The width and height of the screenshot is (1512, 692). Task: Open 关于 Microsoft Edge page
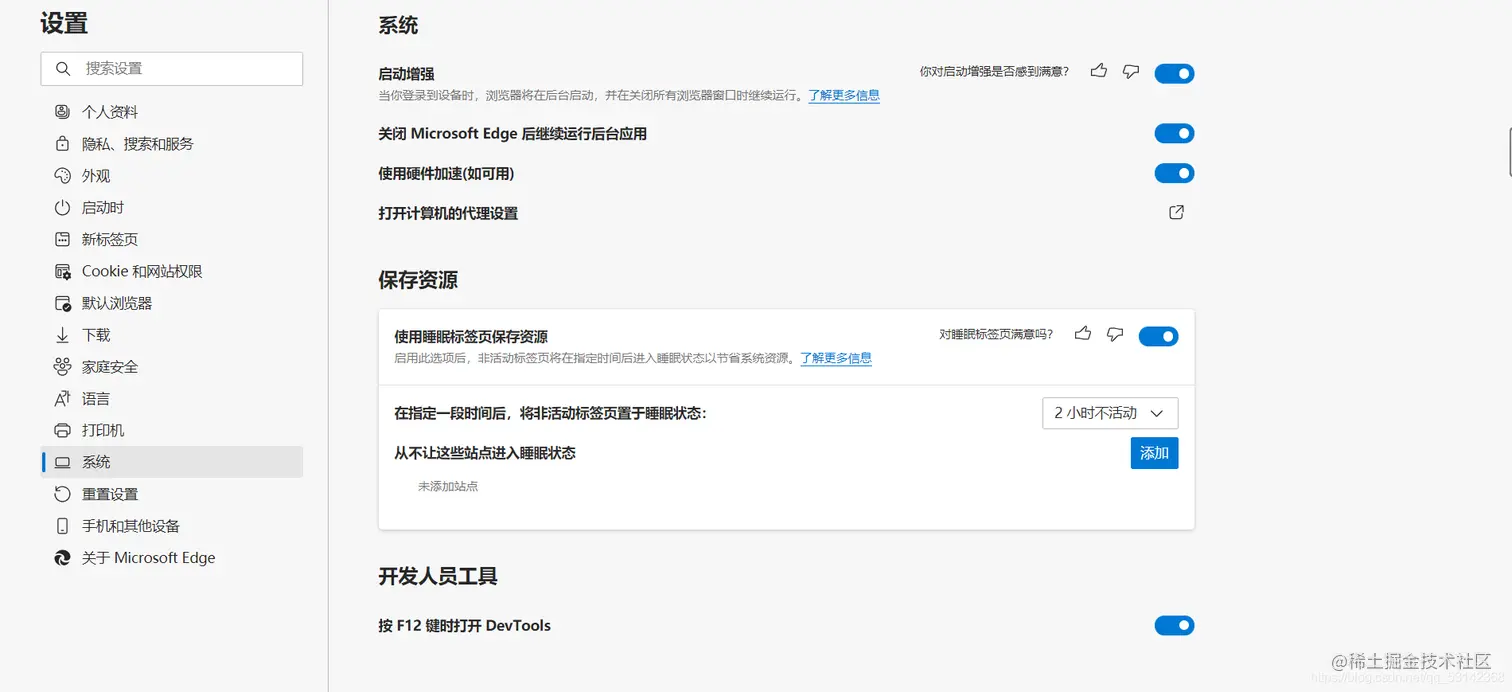(x=146, y=557)
